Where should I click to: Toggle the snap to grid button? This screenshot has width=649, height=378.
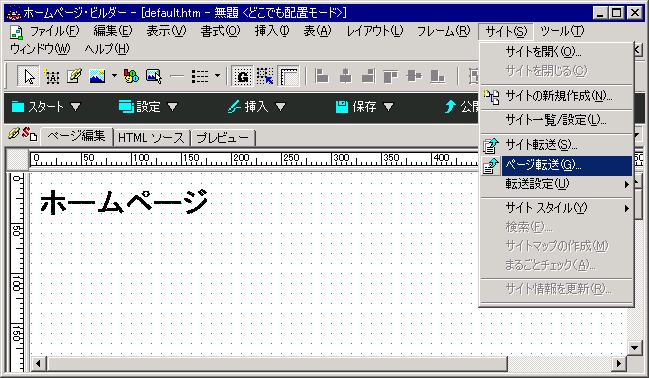click(x=265, y=77)
